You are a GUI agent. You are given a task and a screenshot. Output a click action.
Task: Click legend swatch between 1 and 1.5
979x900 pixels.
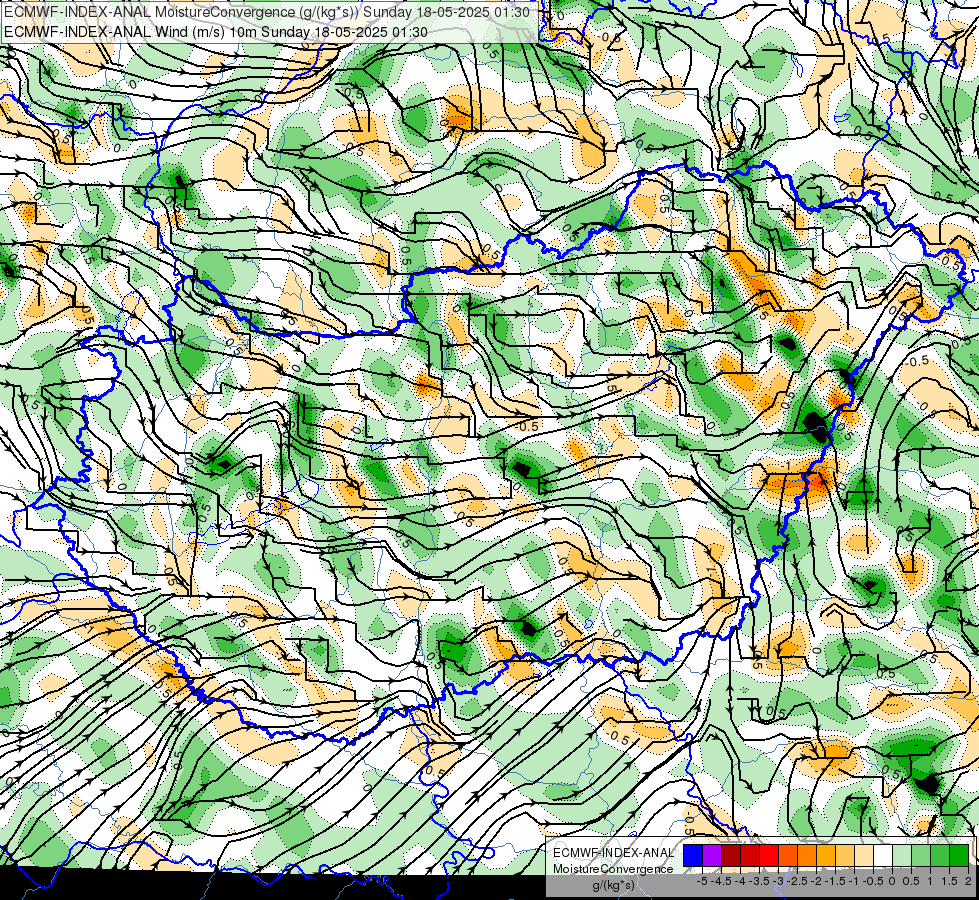[x=940, y=856]
